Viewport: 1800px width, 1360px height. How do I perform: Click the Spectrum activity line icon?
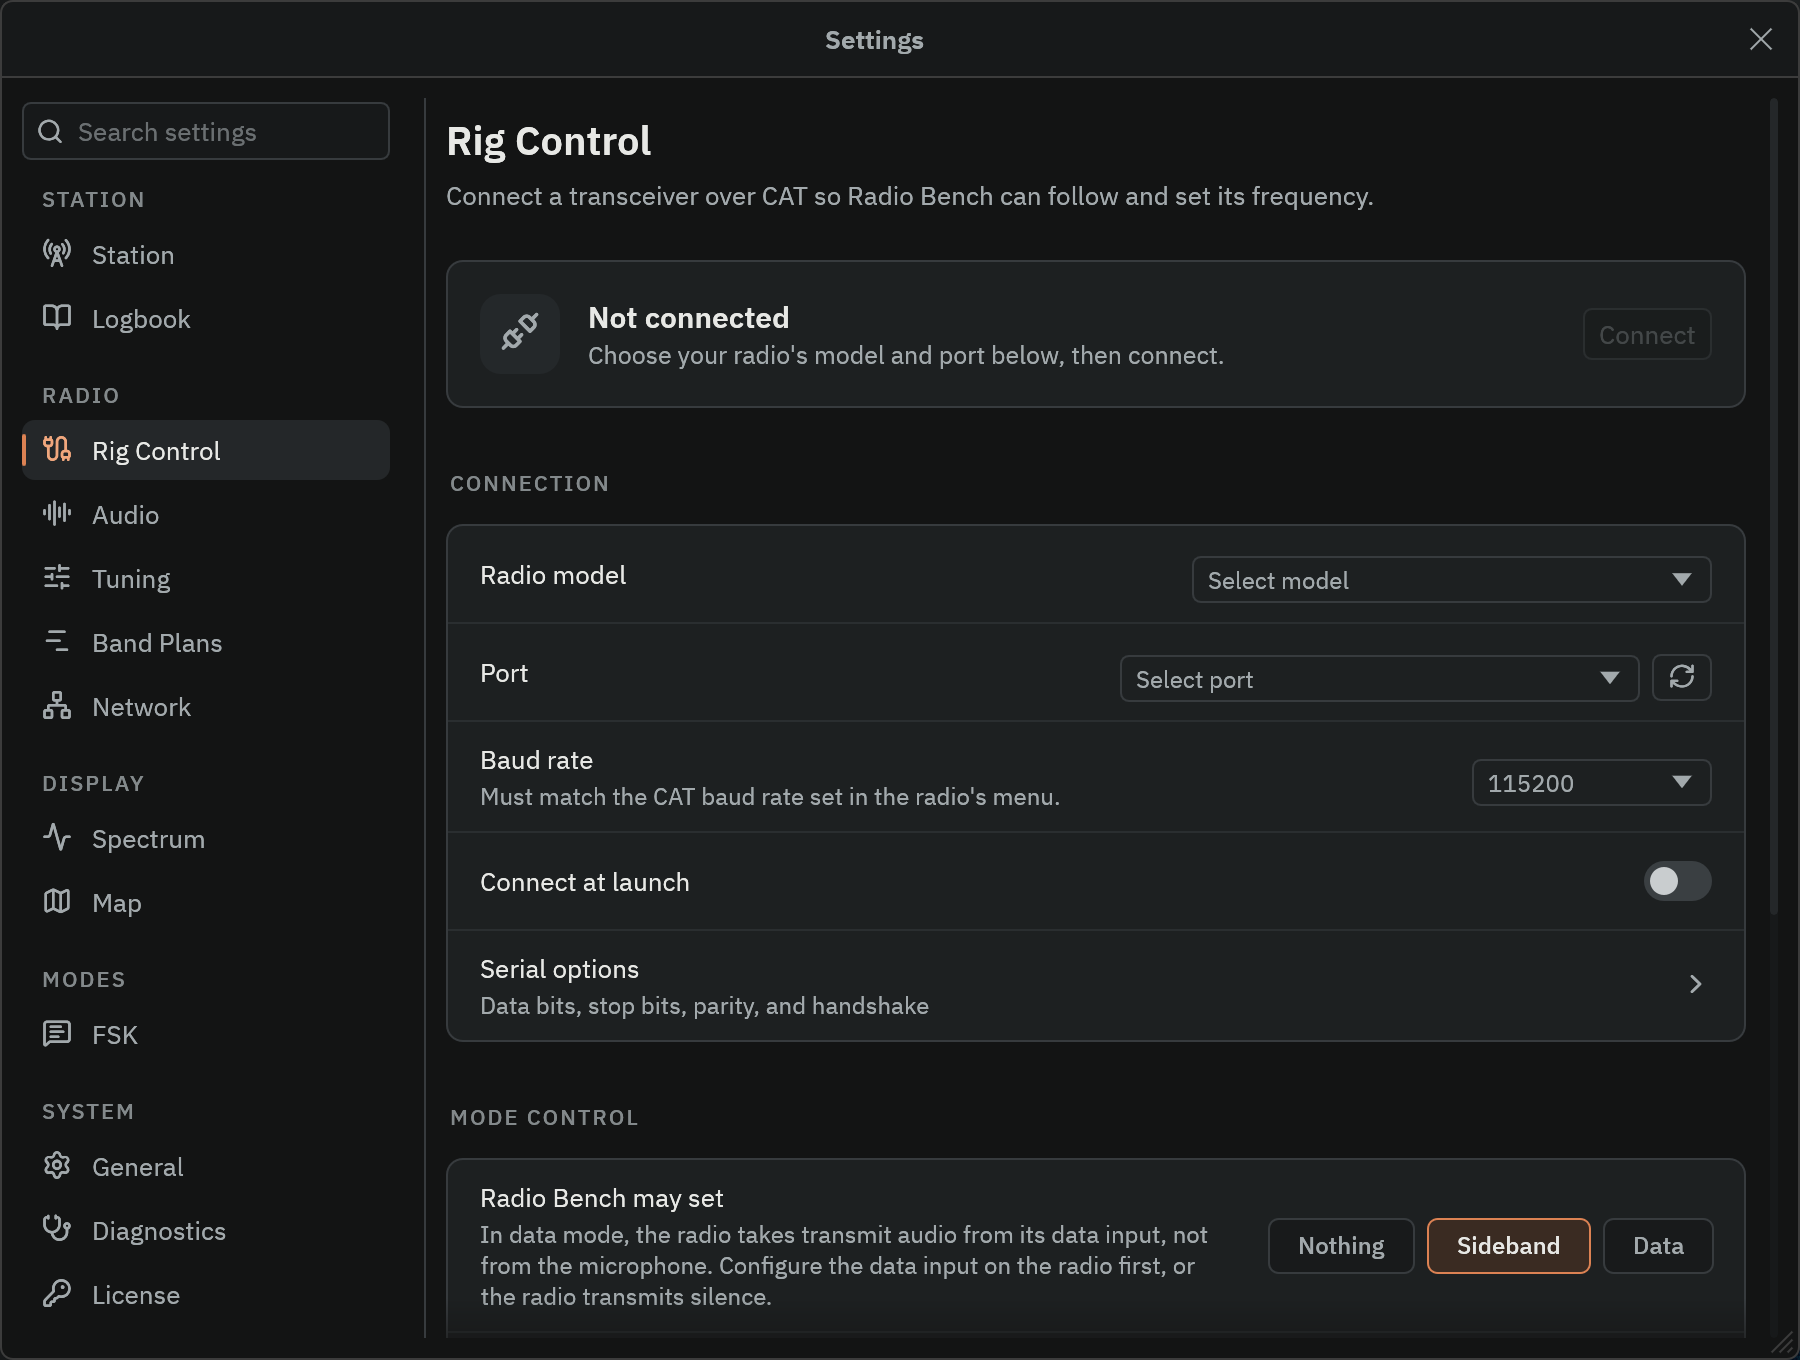pyautogui.click(x=57, y=838)
